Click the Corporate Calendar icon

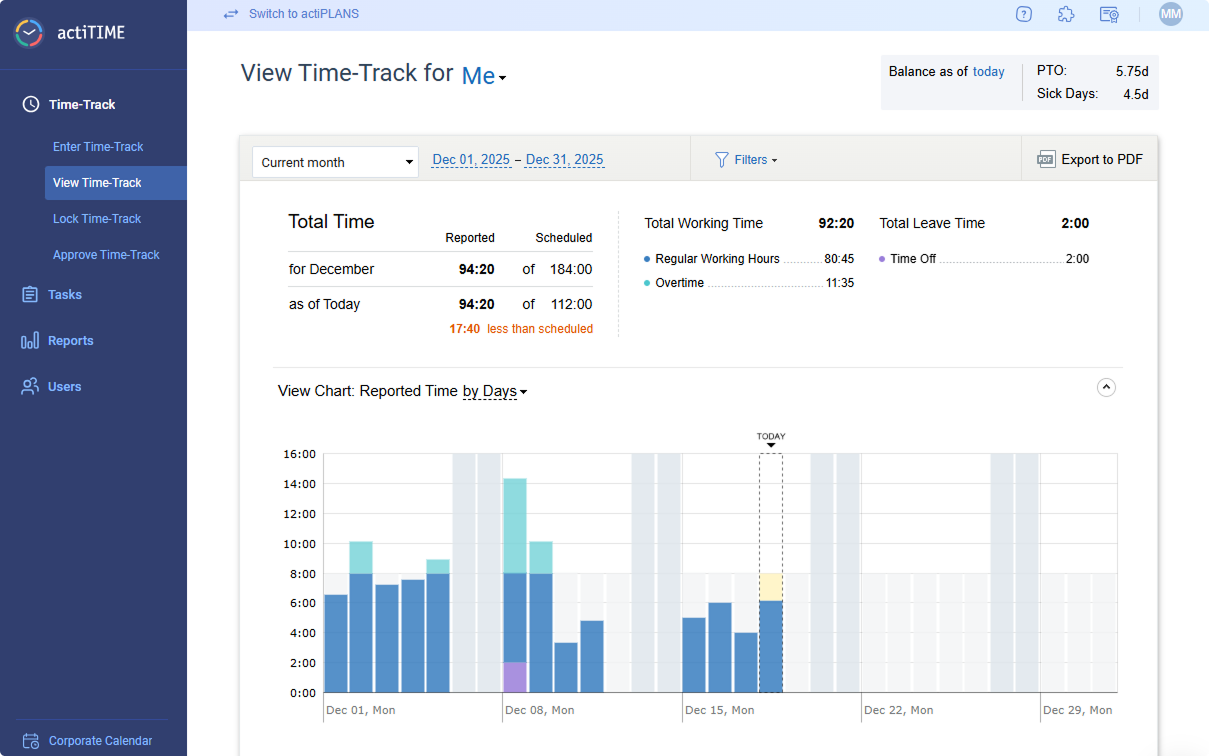coord(30,740)
